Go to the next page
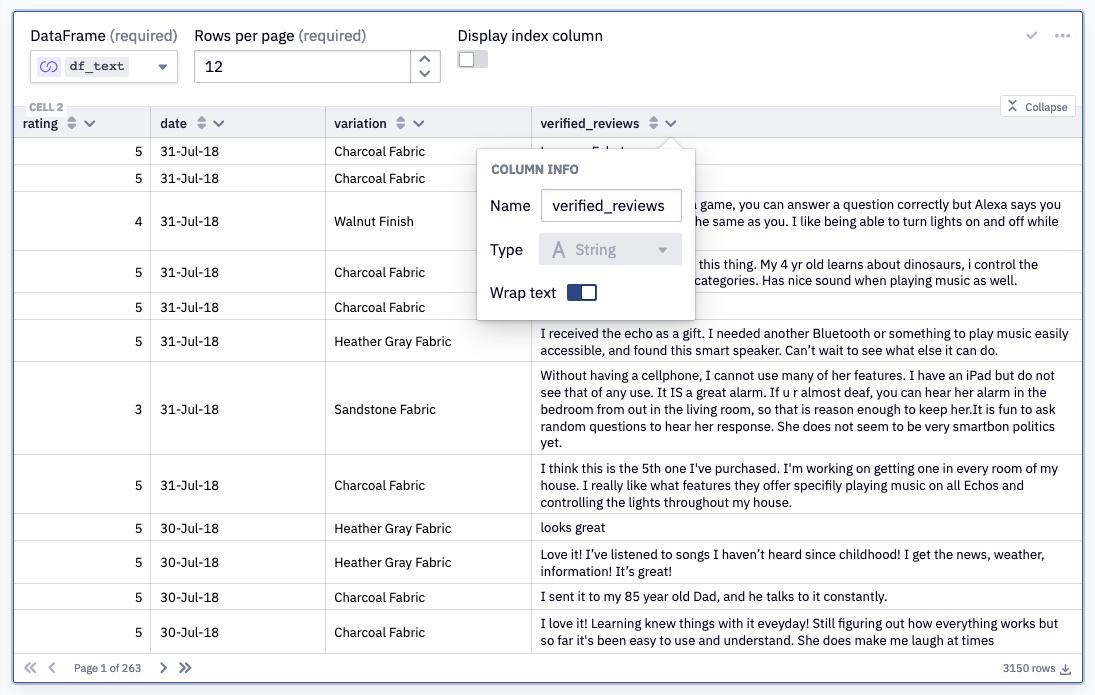This screenshot has height=695, width=1095. pyautogui.click(x=163, y=668)
